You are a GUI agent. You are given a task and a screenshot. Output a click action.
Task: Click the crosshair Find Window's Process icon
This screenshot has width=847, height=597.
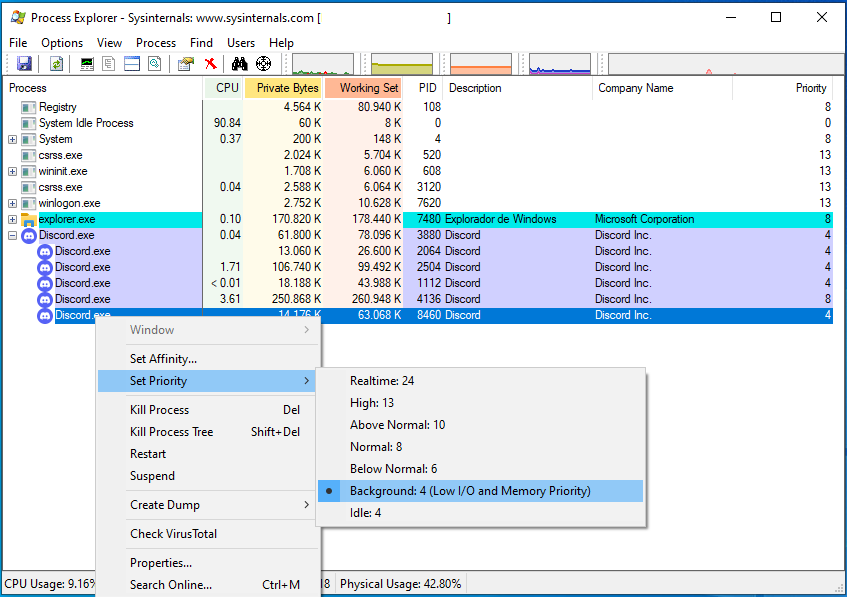coord(264,64)
